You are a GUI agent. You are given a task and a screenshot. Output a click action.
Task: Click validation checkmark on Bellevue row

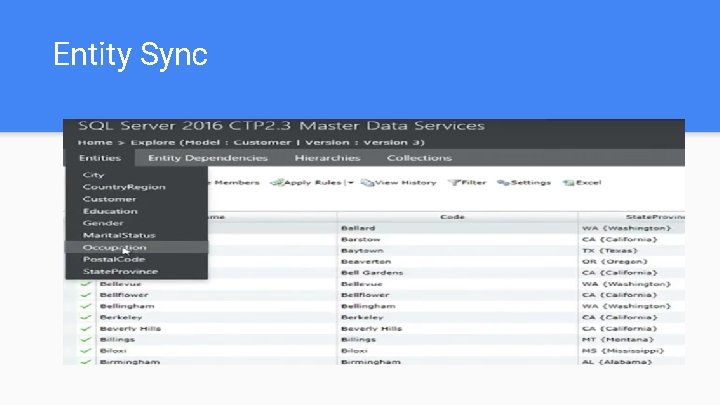[x=85, y=284]
